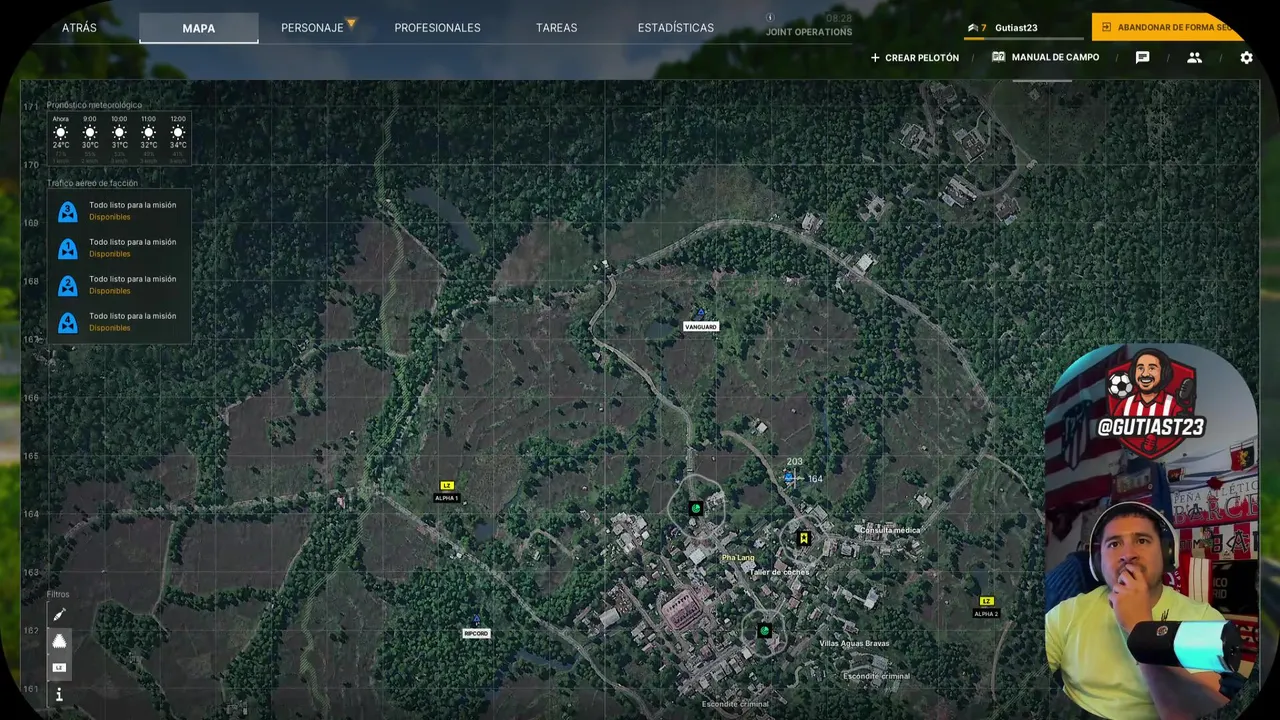Image resolution: width=1280 pixels, height=720 pixels.
Task: Click the yellow notification arrow next to PERSONAJE
Action: 351,23
